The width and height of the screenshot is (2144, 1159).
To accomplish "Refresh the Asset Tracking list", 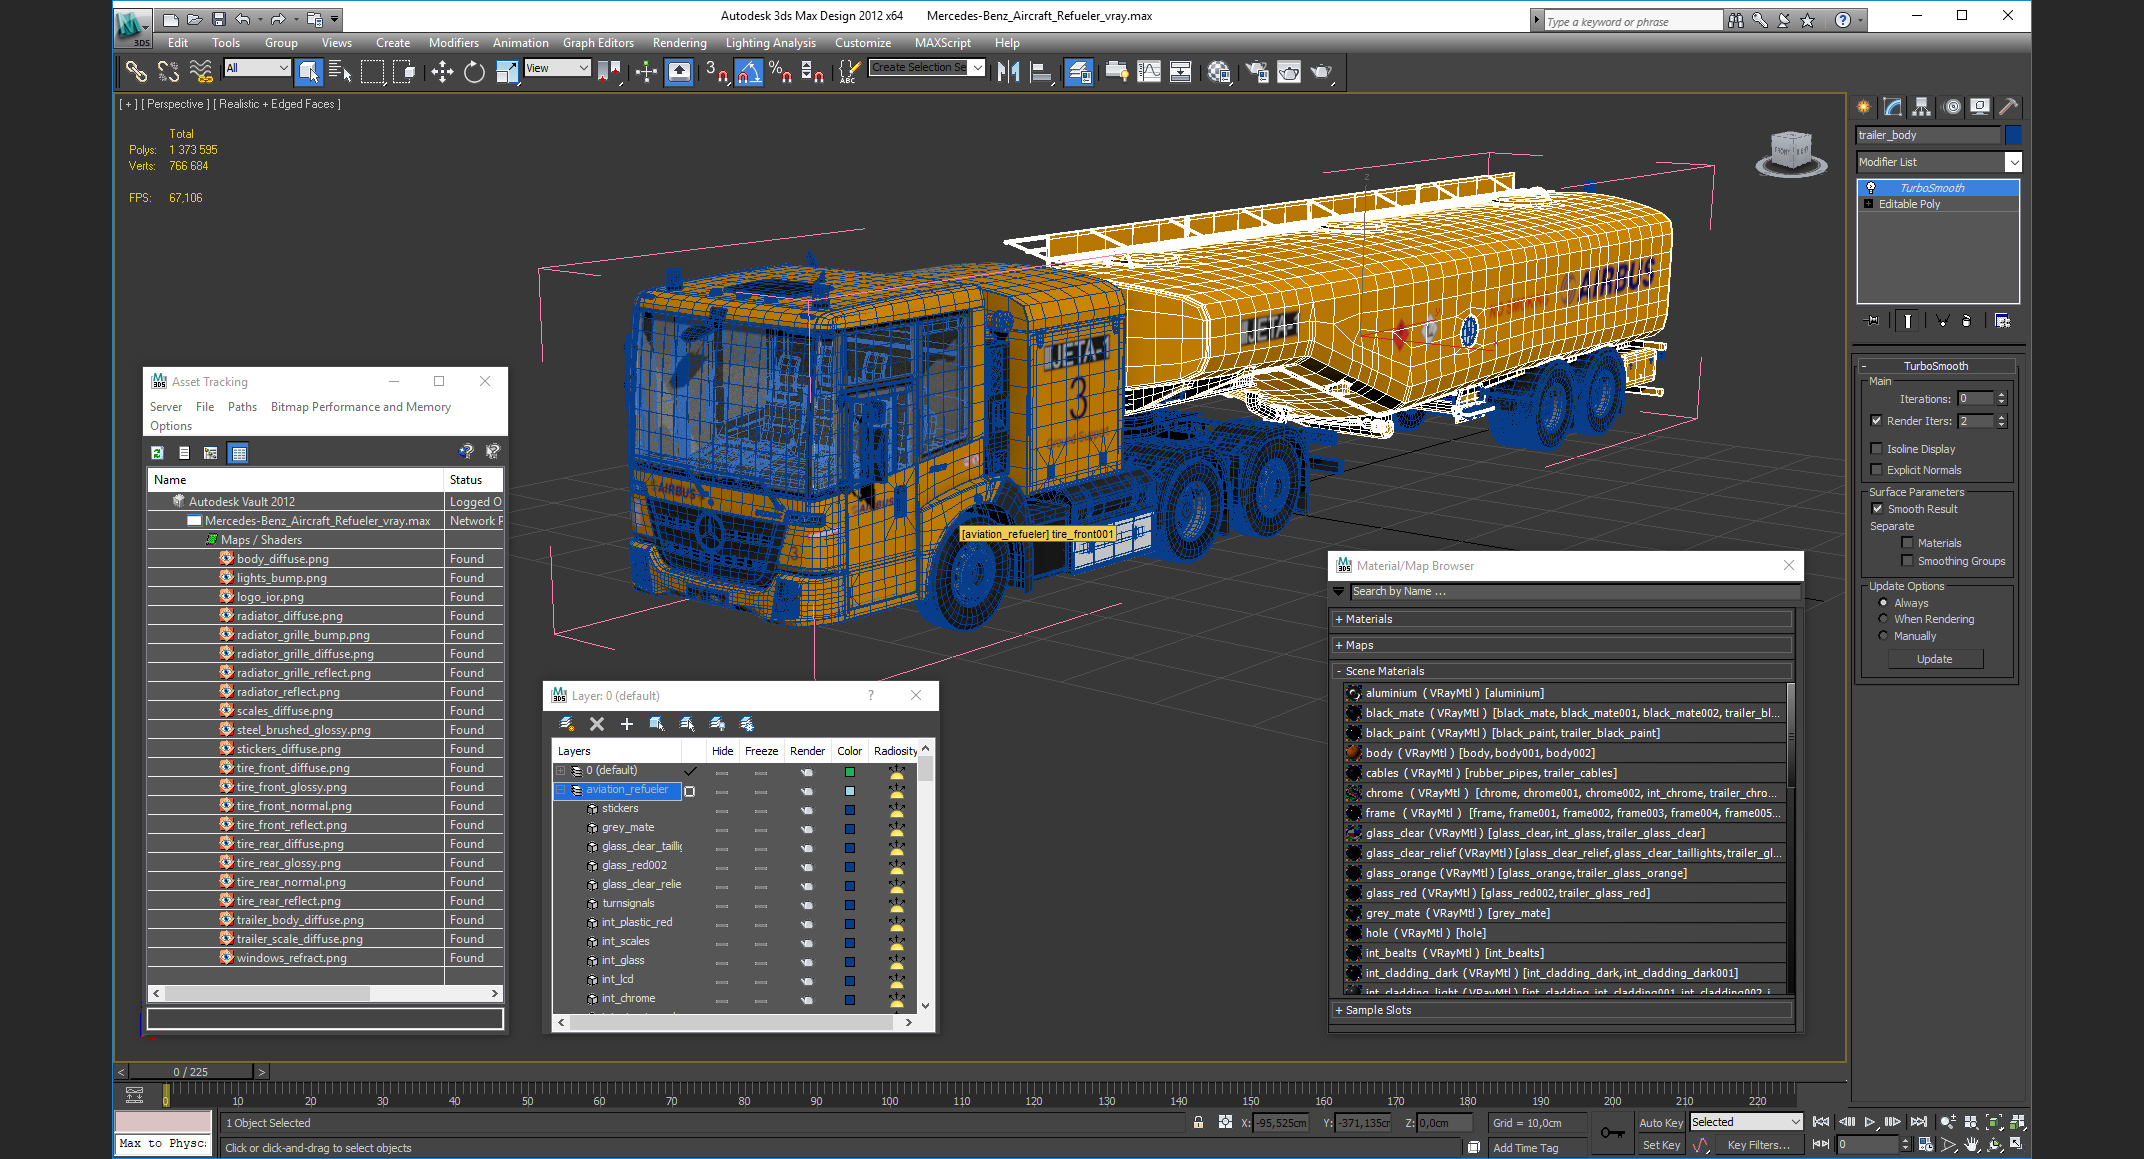I will [x=157, y=453].
